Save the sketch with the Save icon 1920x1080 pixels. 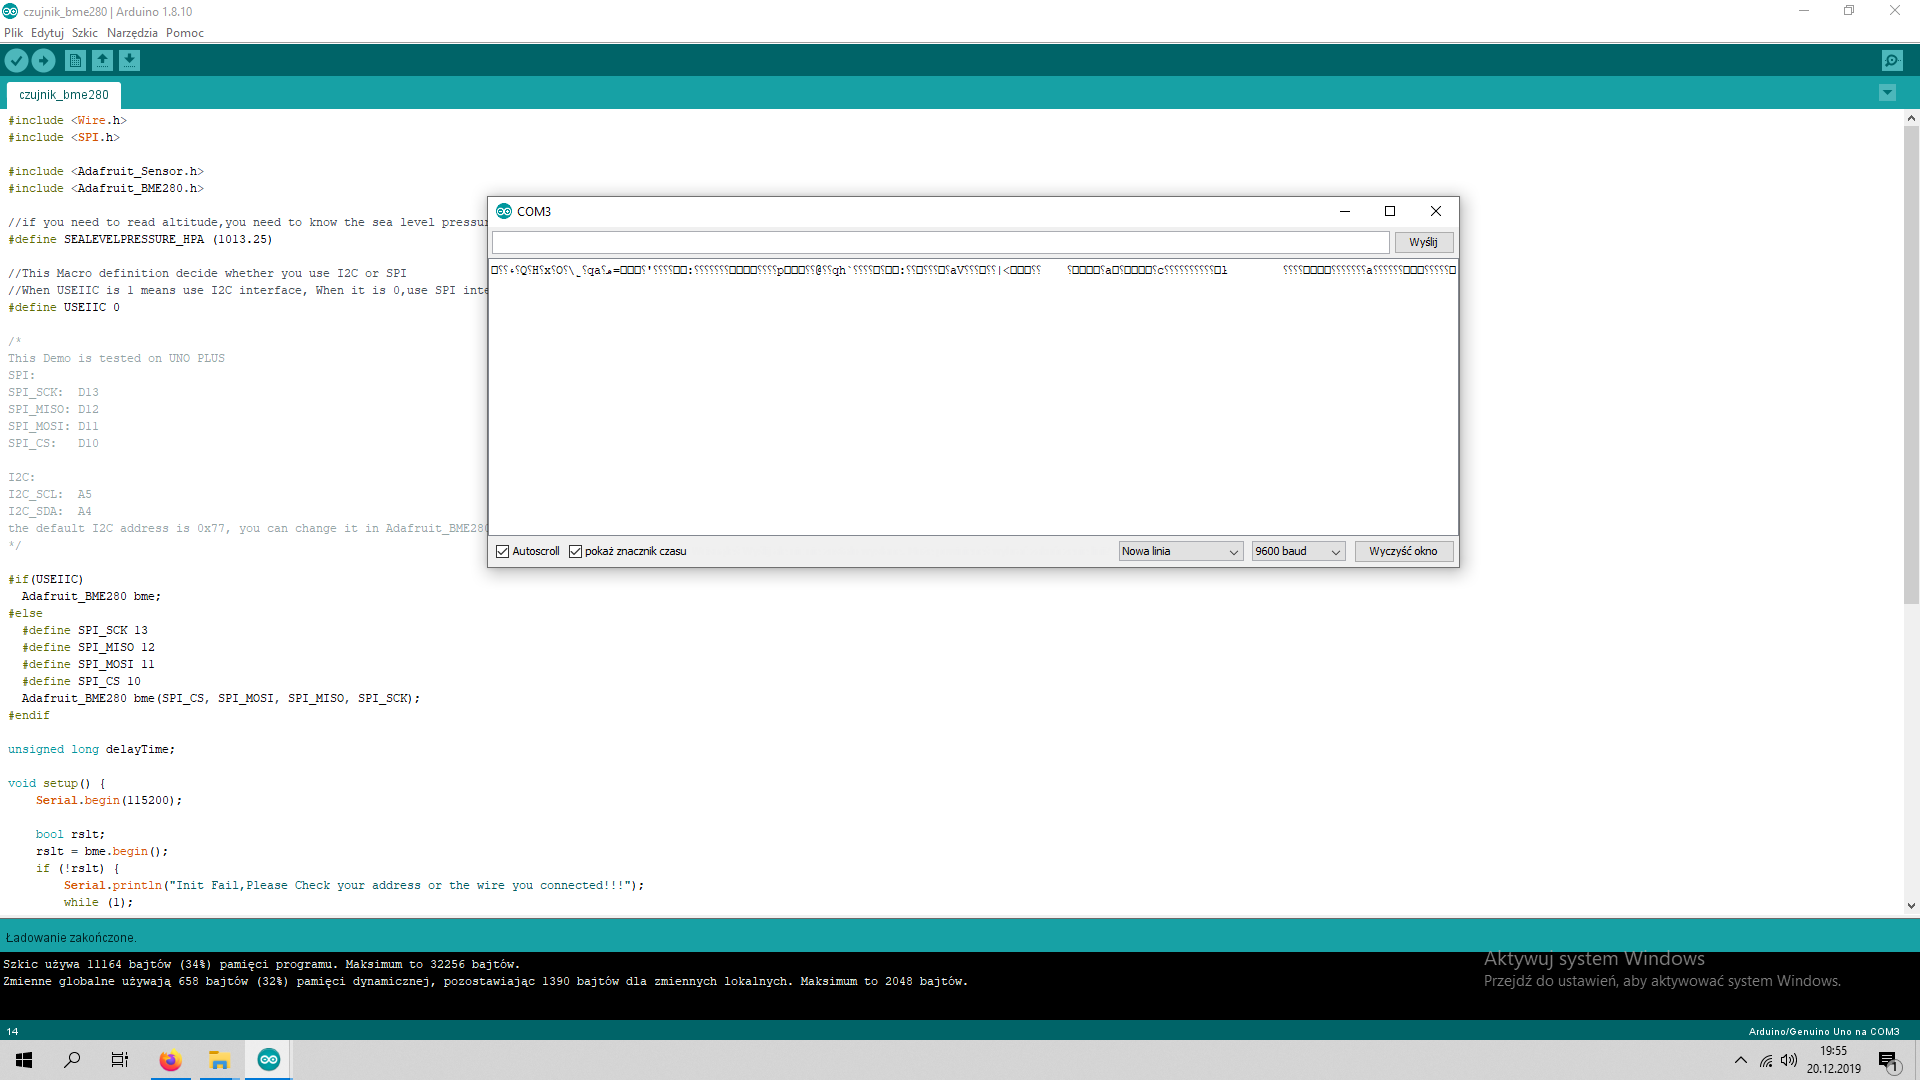coord(129,61)
